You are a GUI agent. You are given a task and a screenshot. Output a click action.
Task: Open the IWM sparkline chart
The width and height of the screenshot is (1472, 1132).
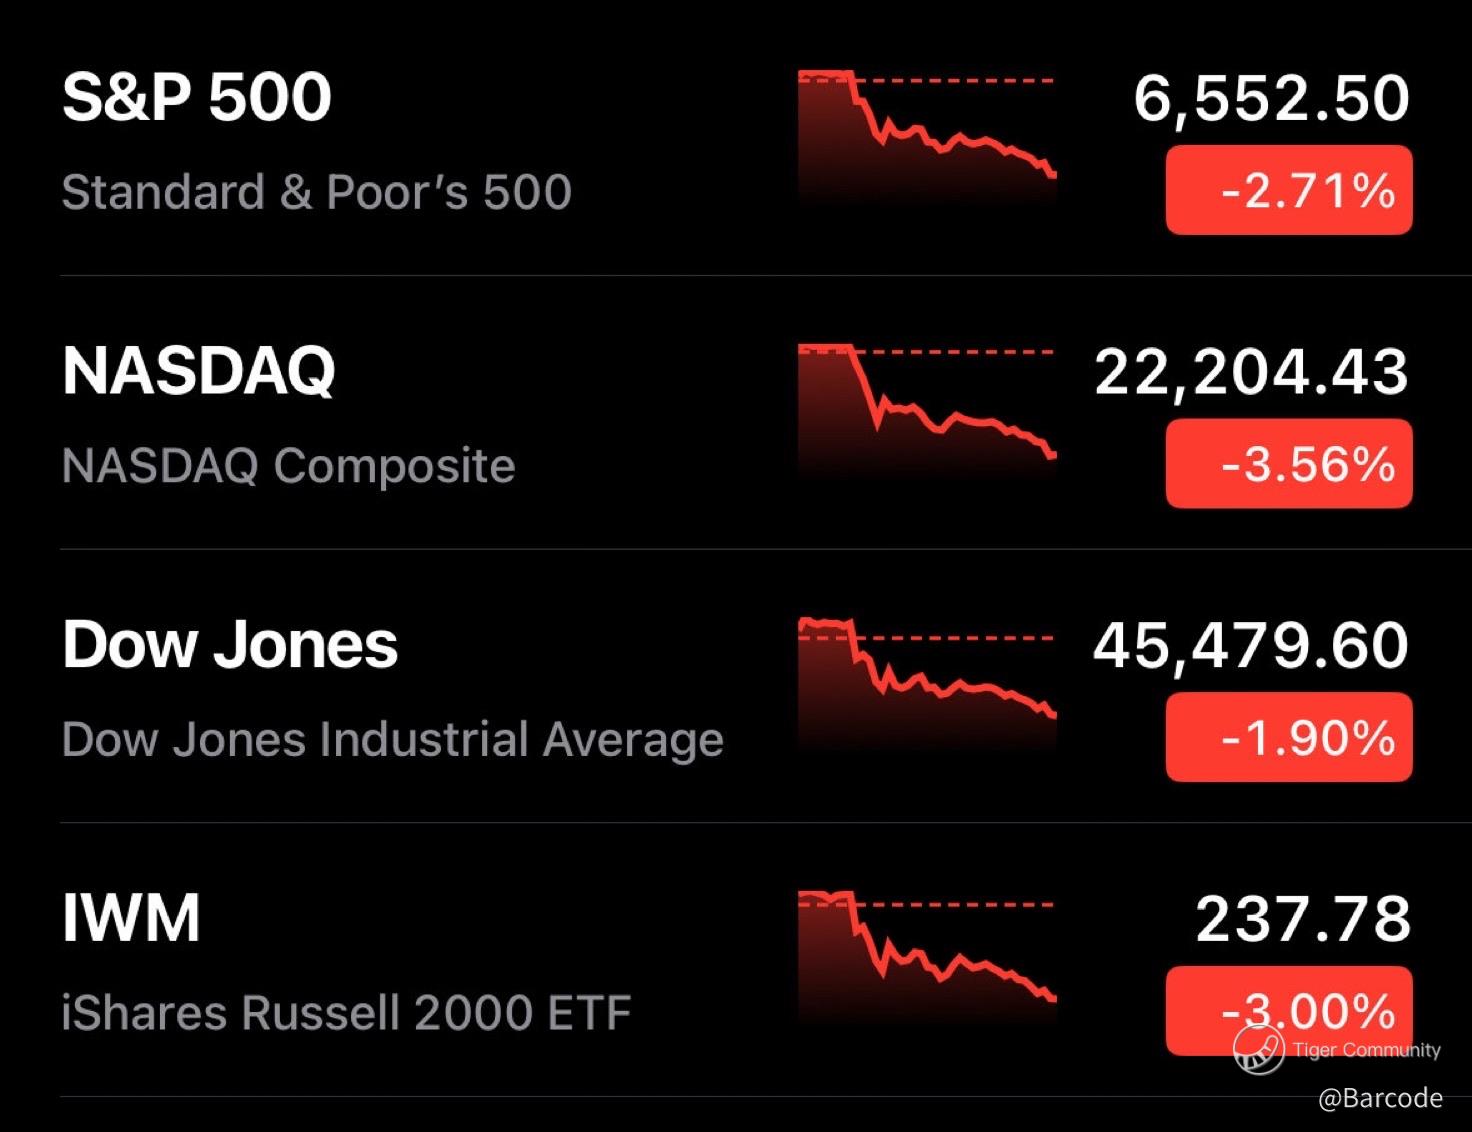tap(927, 959)
